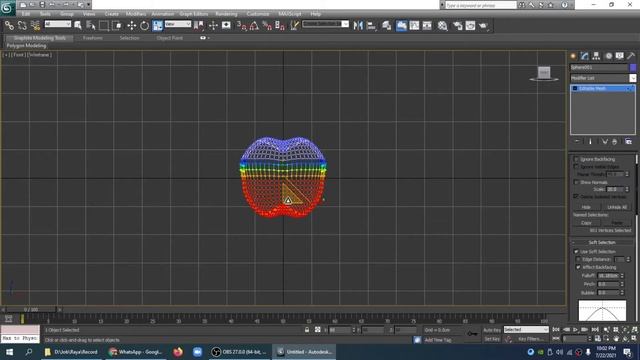Screen dimensions: 640x360
Task: Switch to the Object Paint ribbon tab
Action: point(170,38)
